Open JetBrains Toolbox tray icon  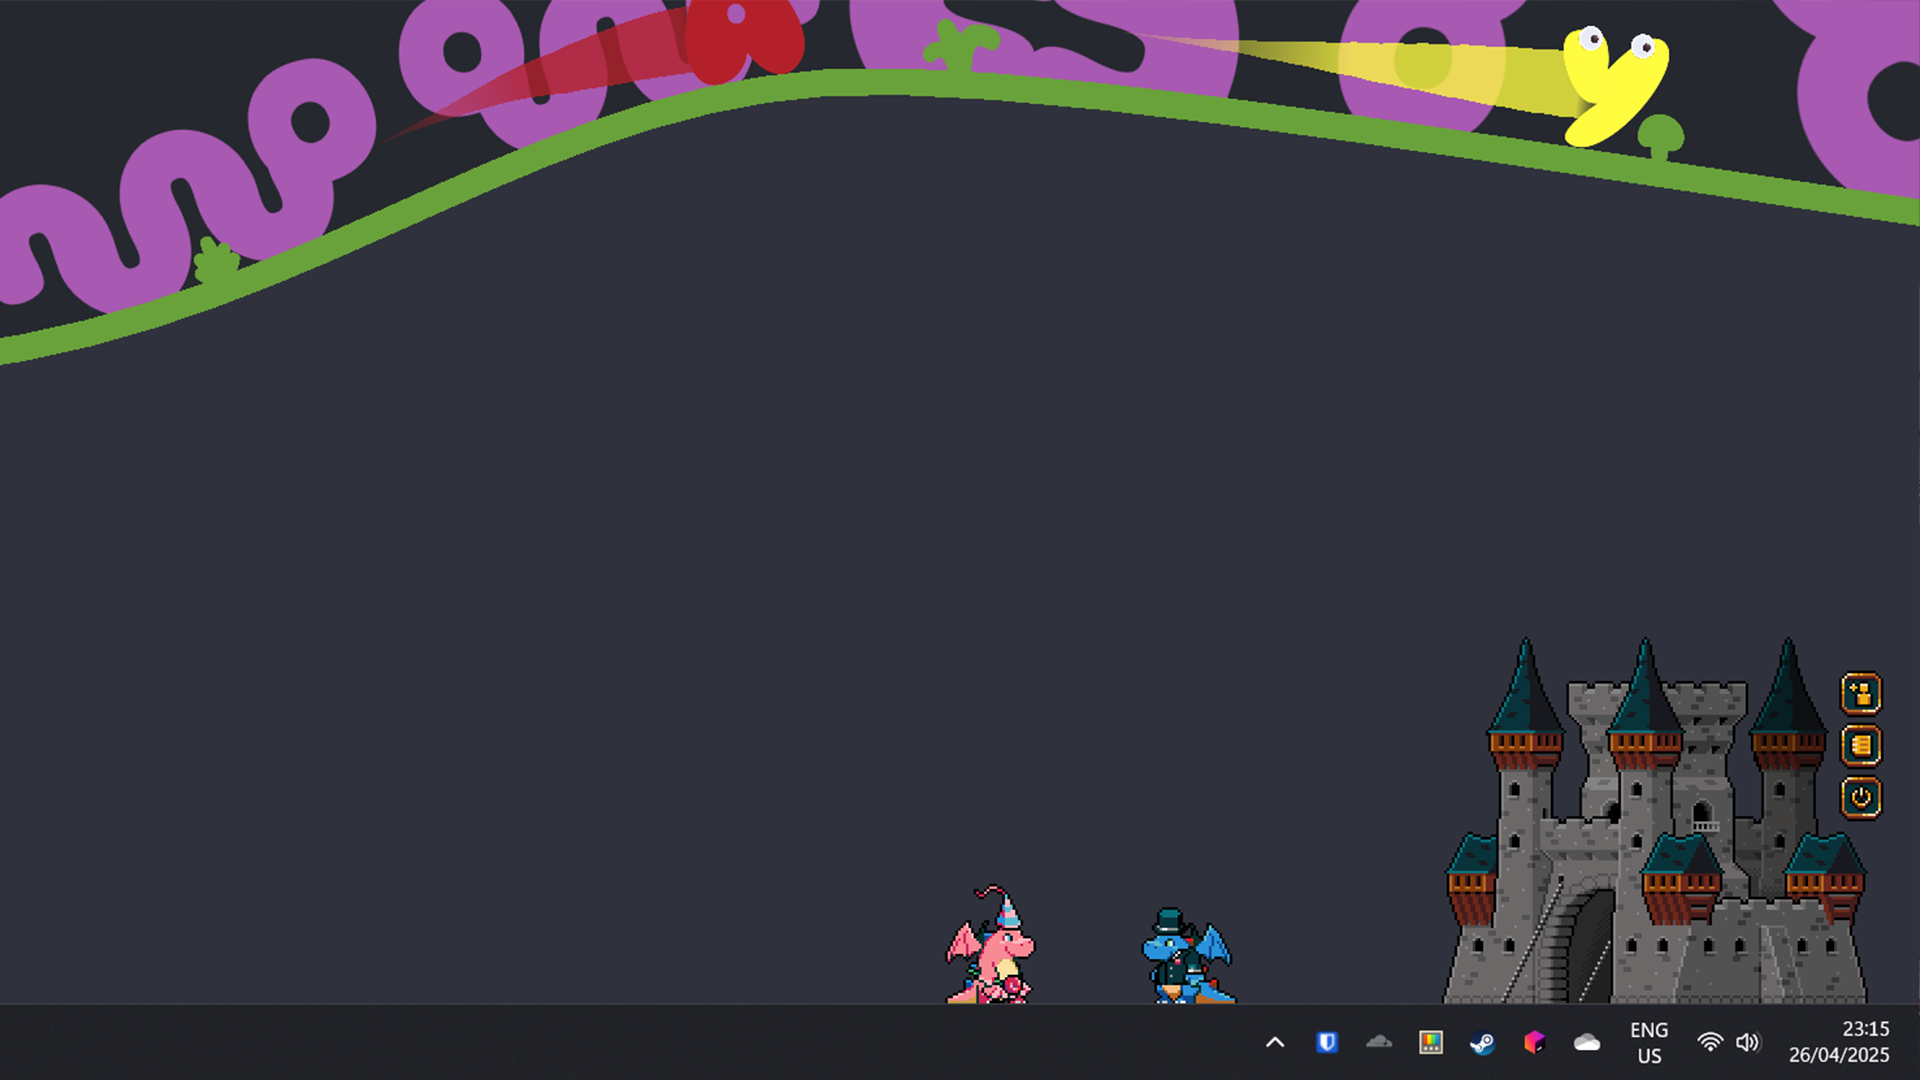(x=1535, y=1042)
